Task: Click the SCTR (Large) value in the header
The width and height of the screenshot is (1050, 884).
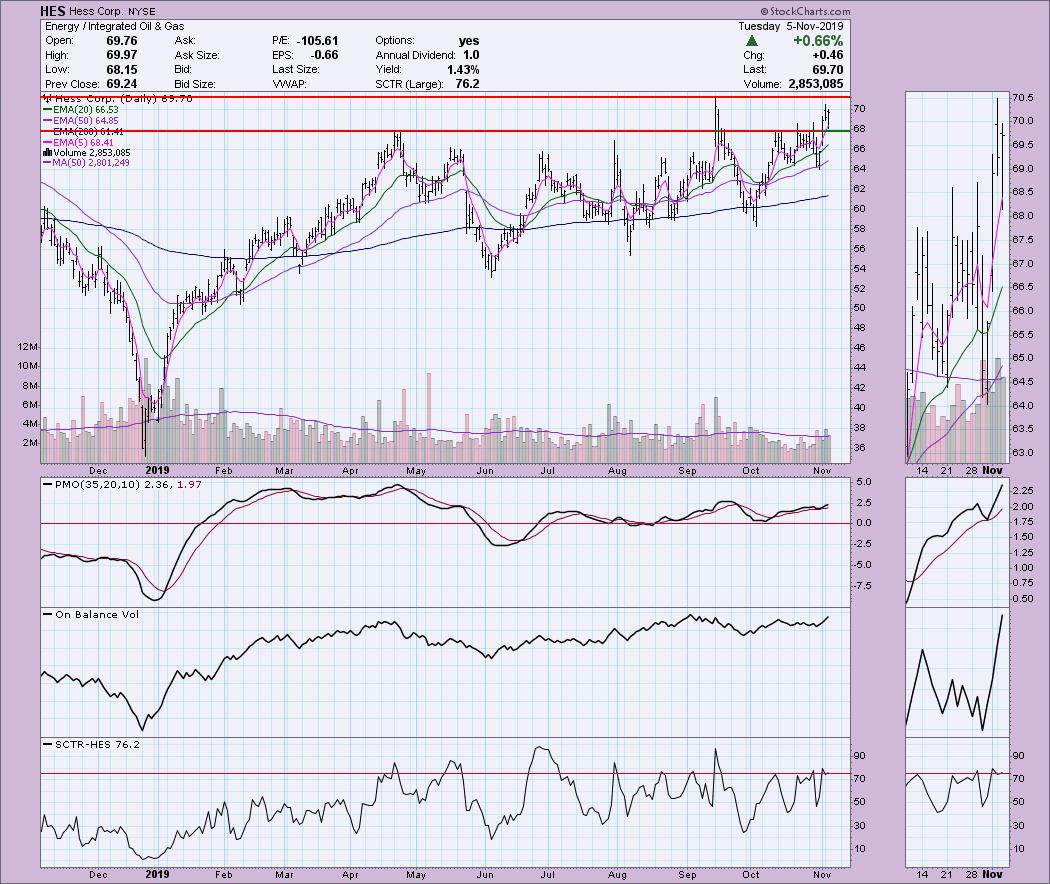Action: 467,84
